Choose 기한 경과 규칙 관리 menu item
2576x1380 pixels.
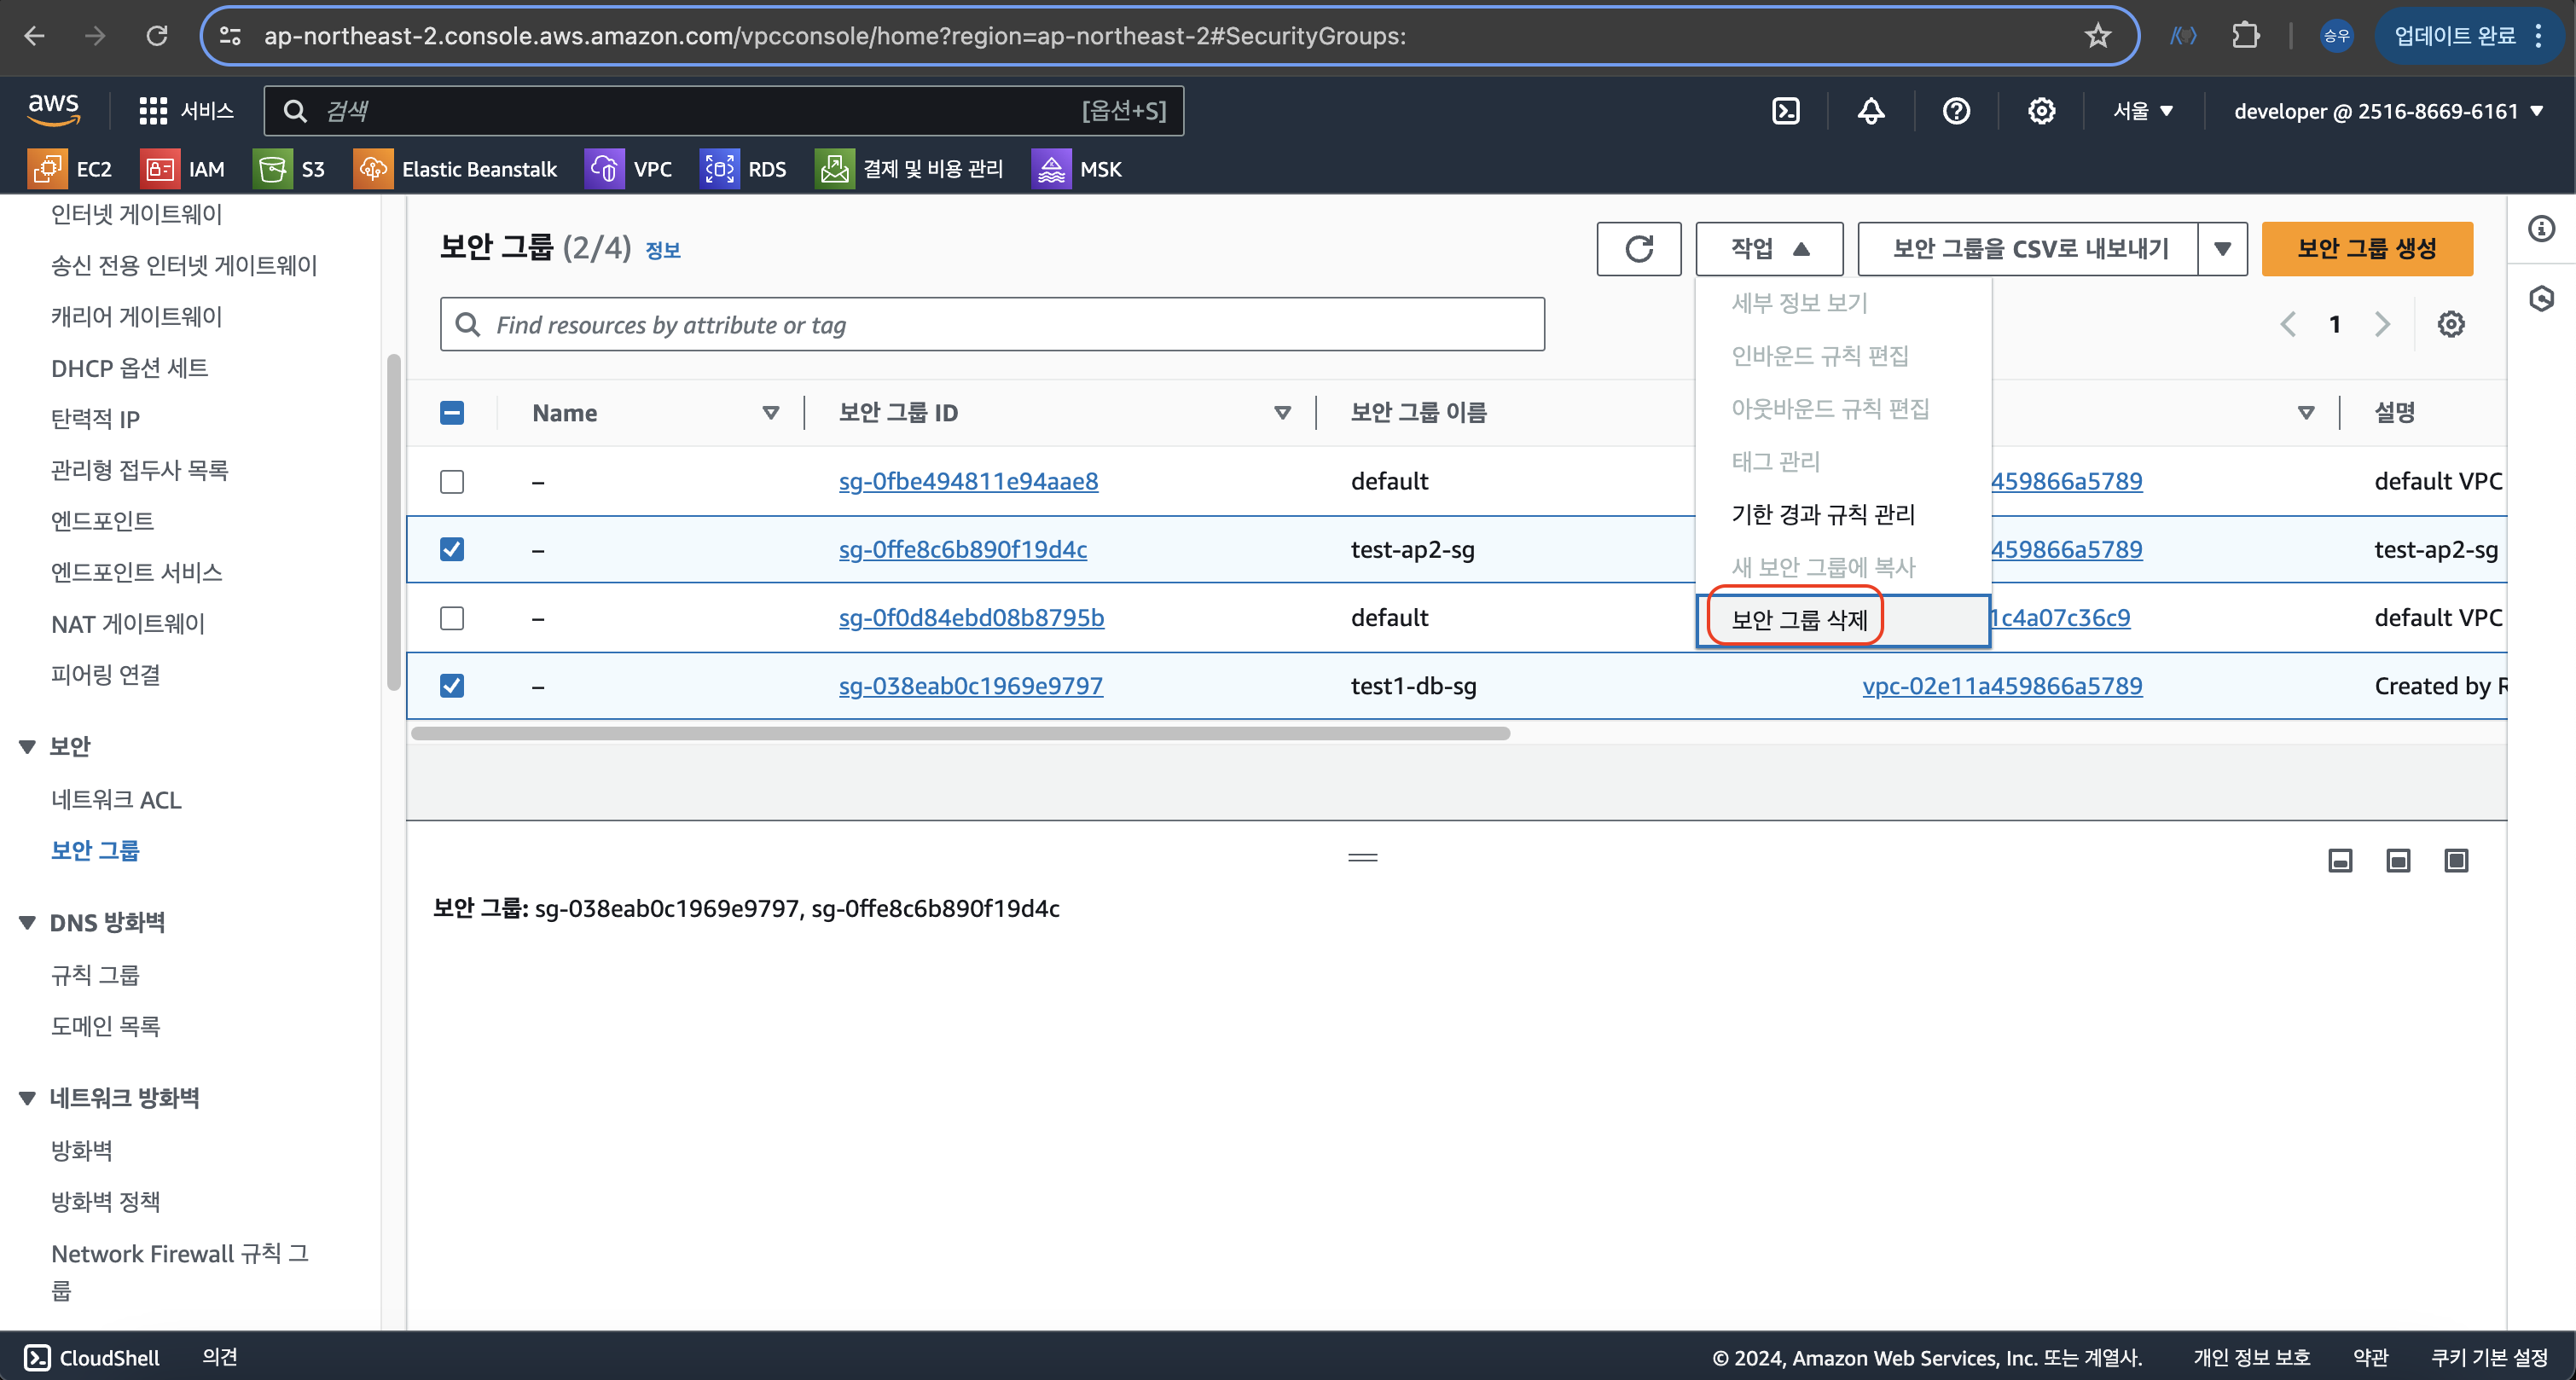click(1823, 514)
